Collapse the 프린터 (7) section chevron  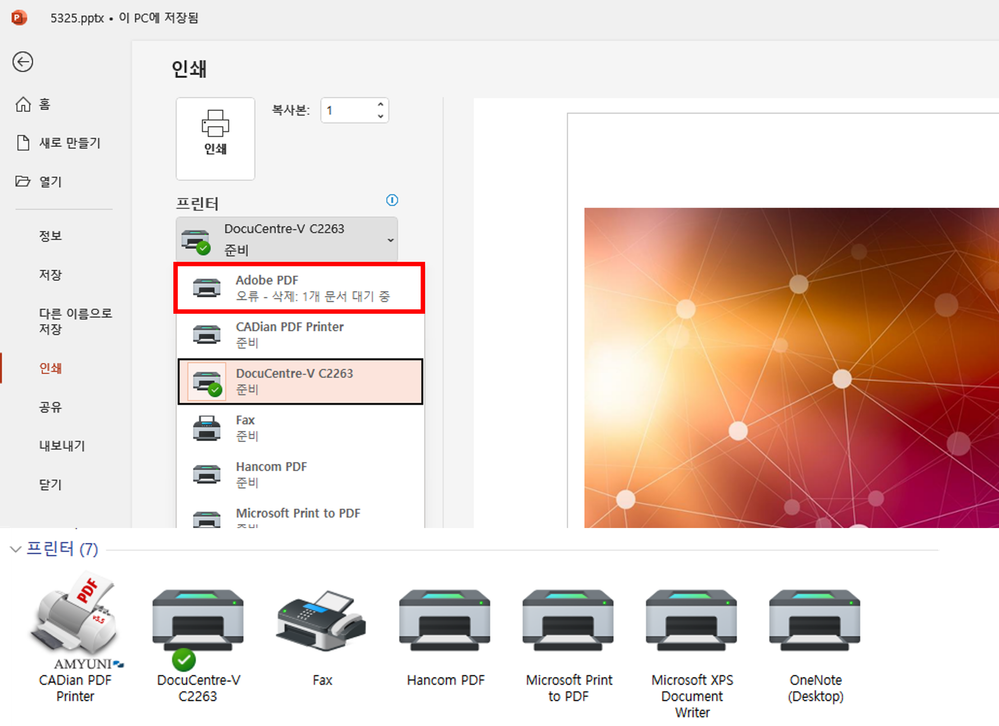[x=15, y=549]
